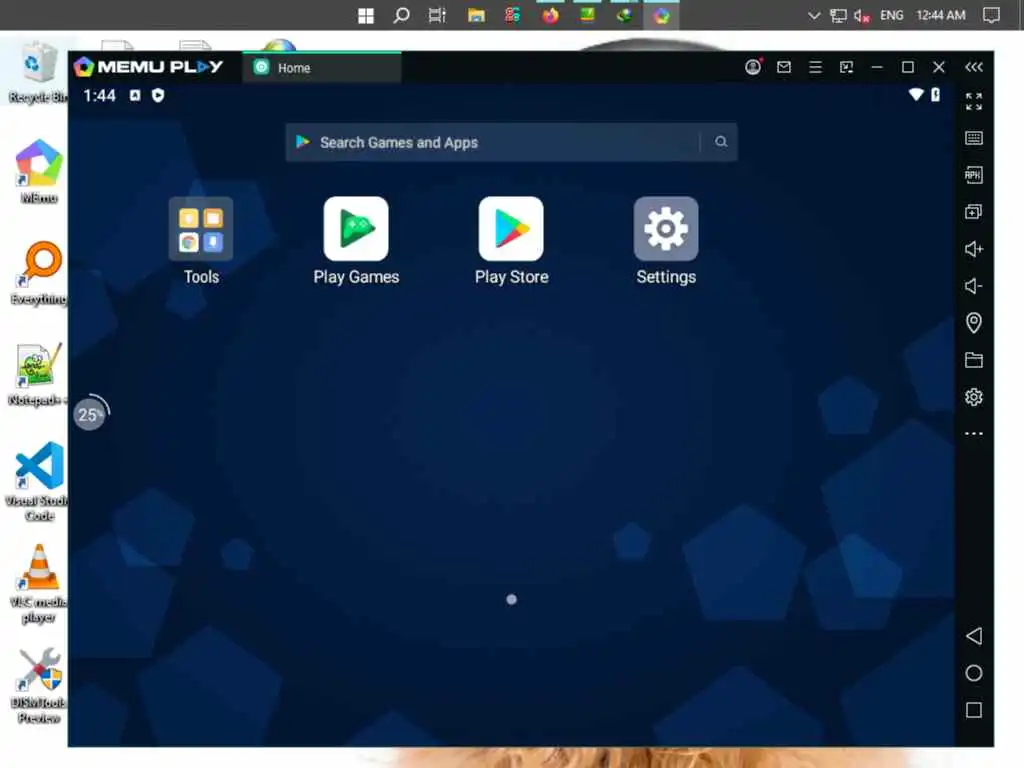The width and height of the screenshot is (1024, 768).
Task: Tap the Android Home circle button
Action: click(x=974, y=673)
